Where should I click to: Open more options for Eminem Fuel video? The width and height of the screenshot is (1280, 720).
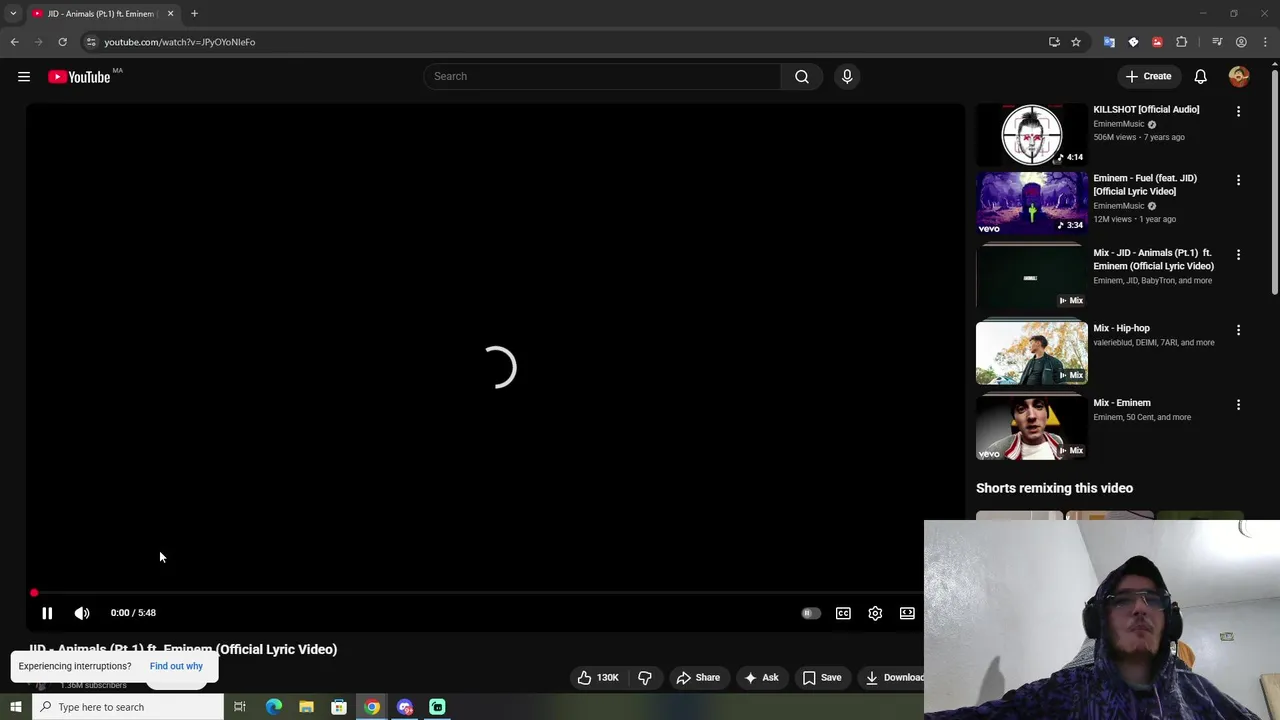tap(1238, 180)
